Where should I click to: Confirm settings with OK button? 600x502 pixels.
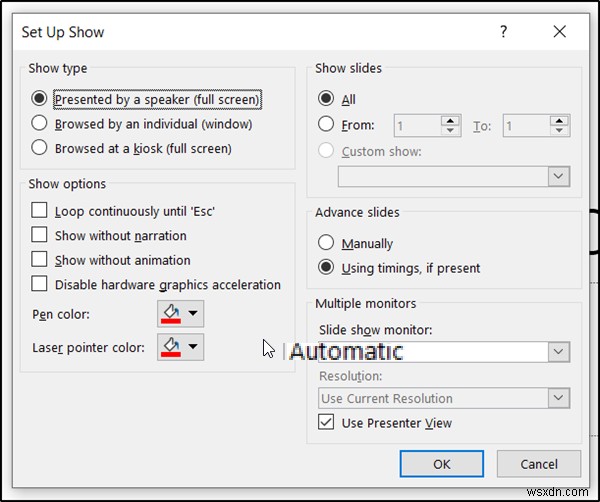pos(442,464)
